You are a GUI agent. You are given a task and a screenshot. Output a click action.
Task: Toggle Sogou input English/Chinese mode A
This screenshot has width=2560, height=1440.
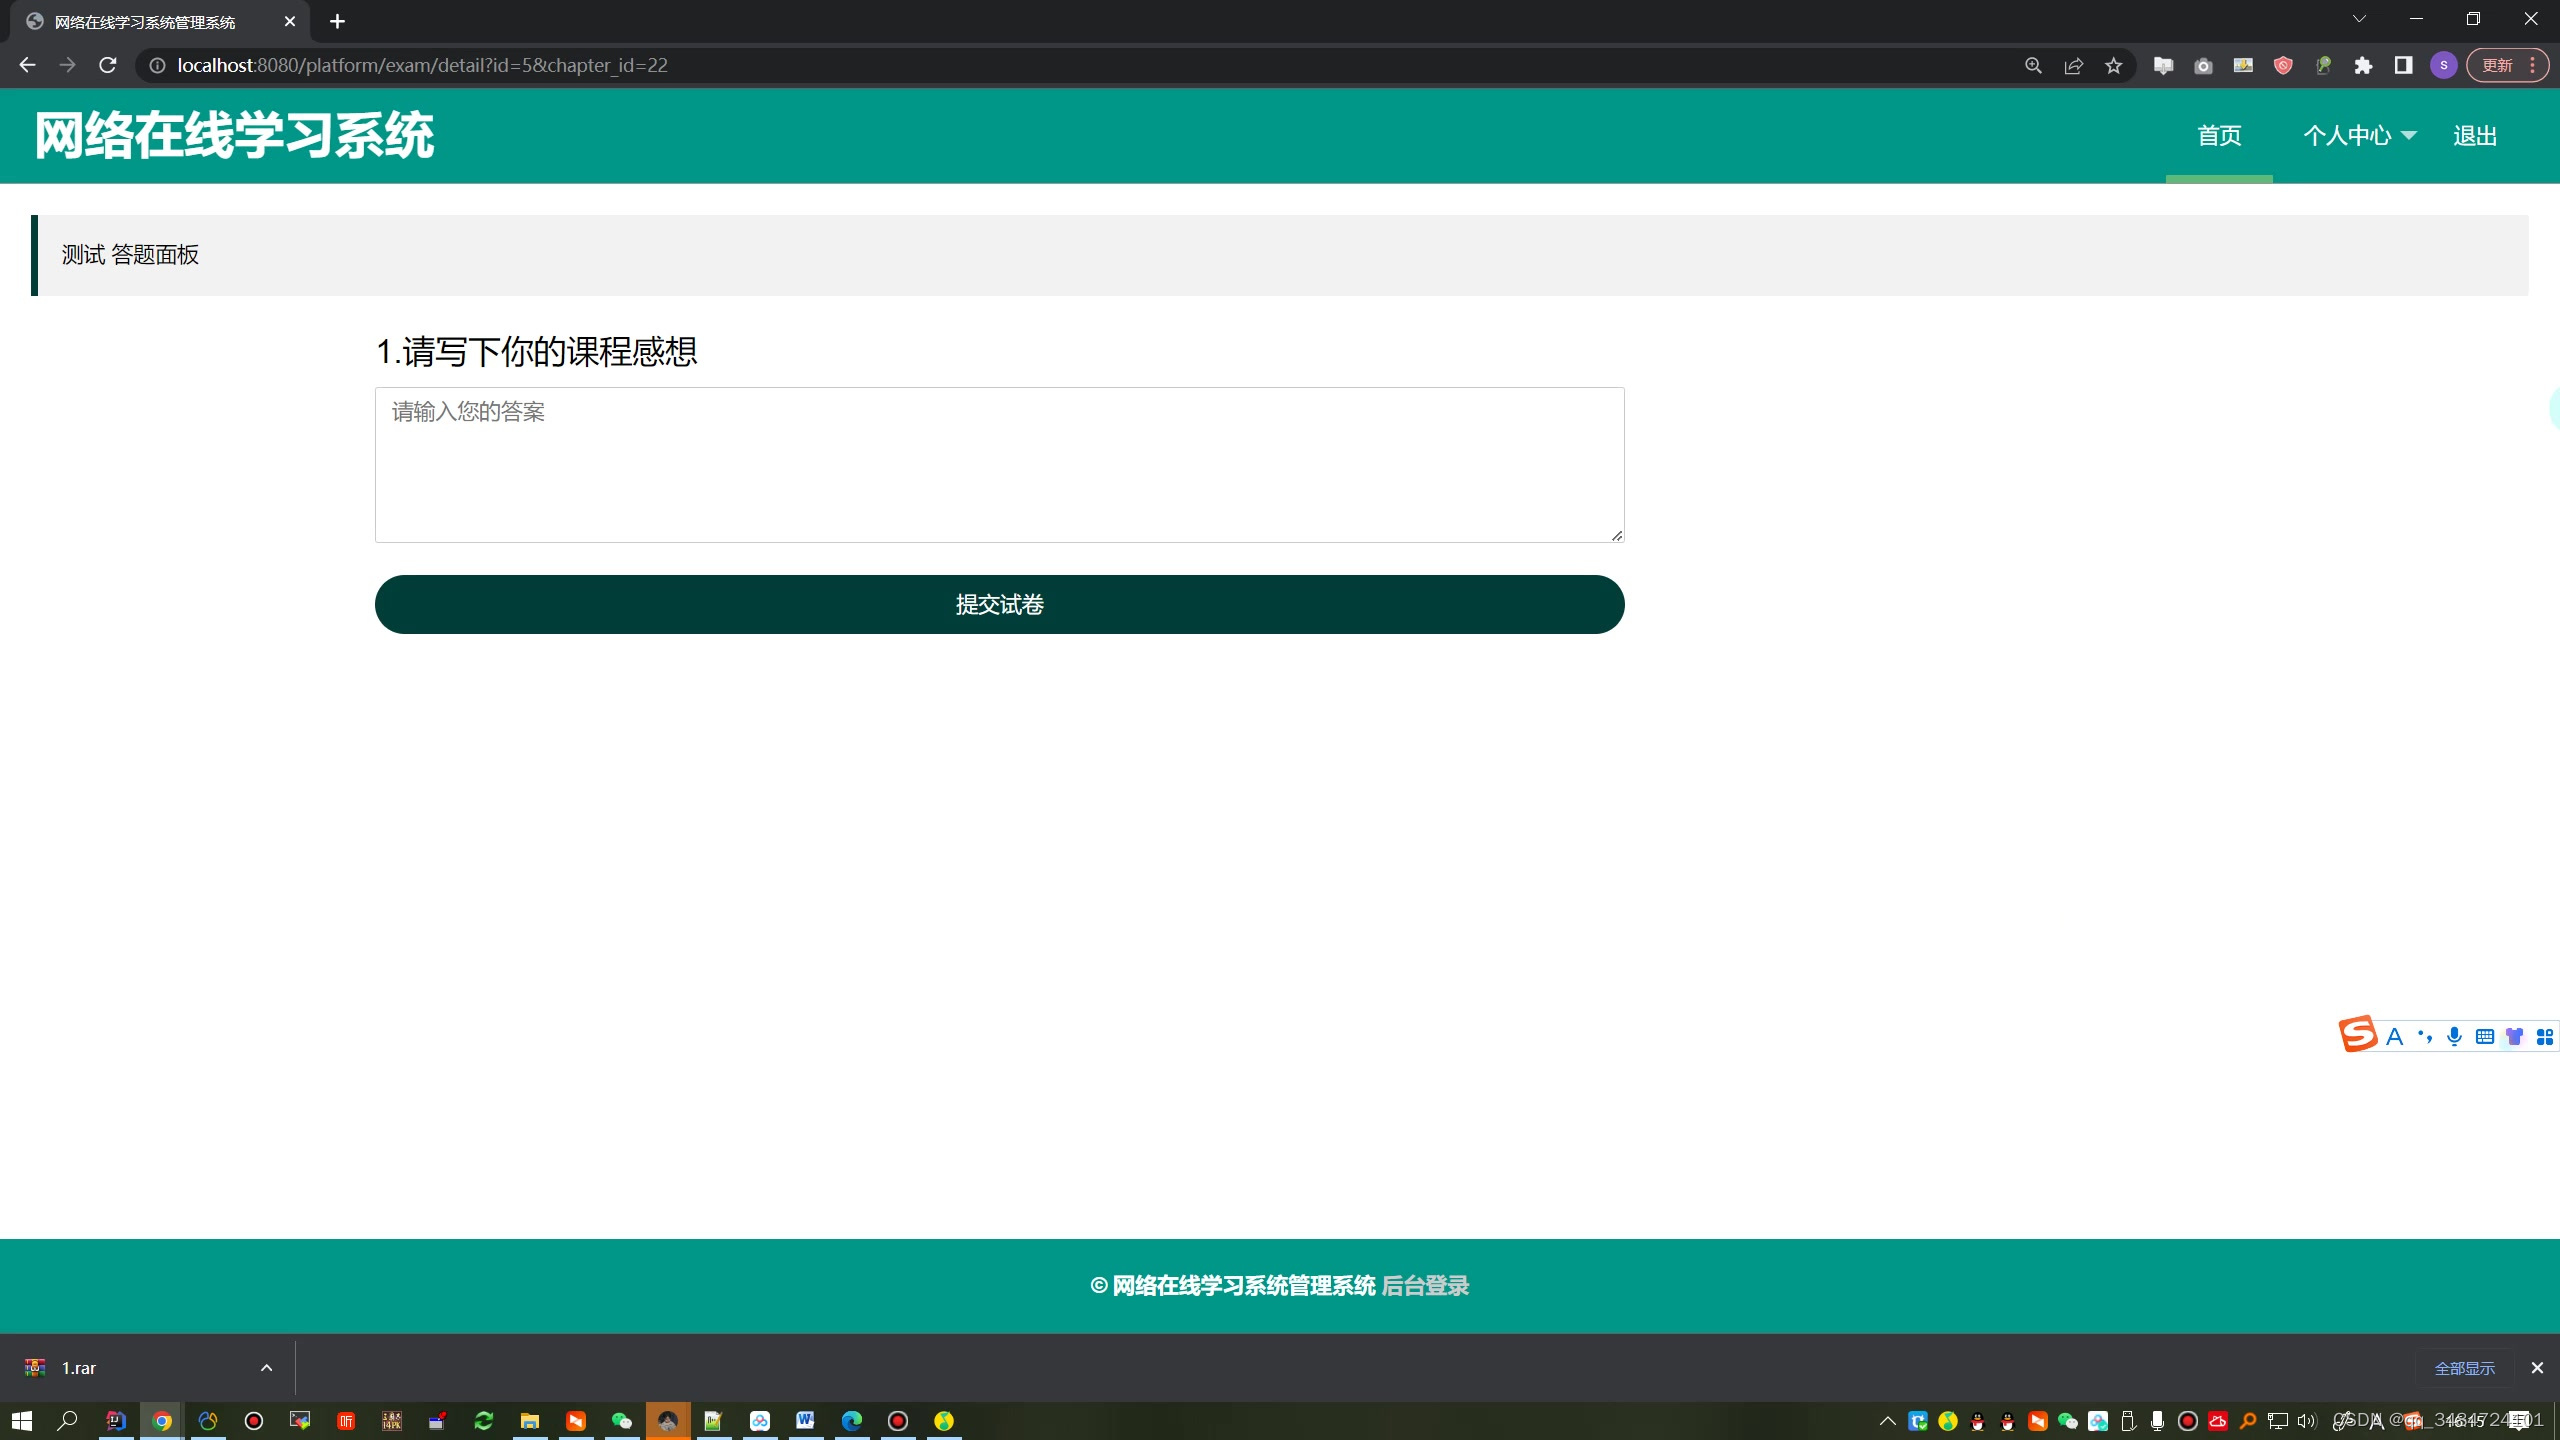(2394, 1037)
